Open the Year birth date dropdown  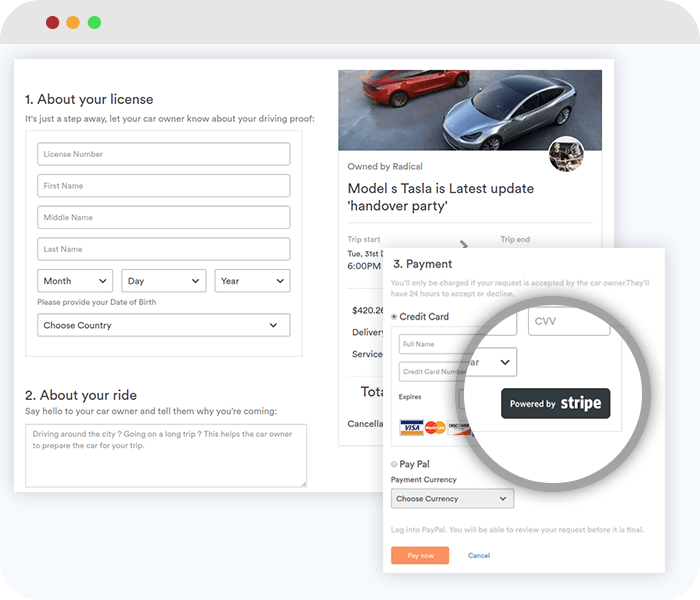pyautogui.click(x=252, y=281)
